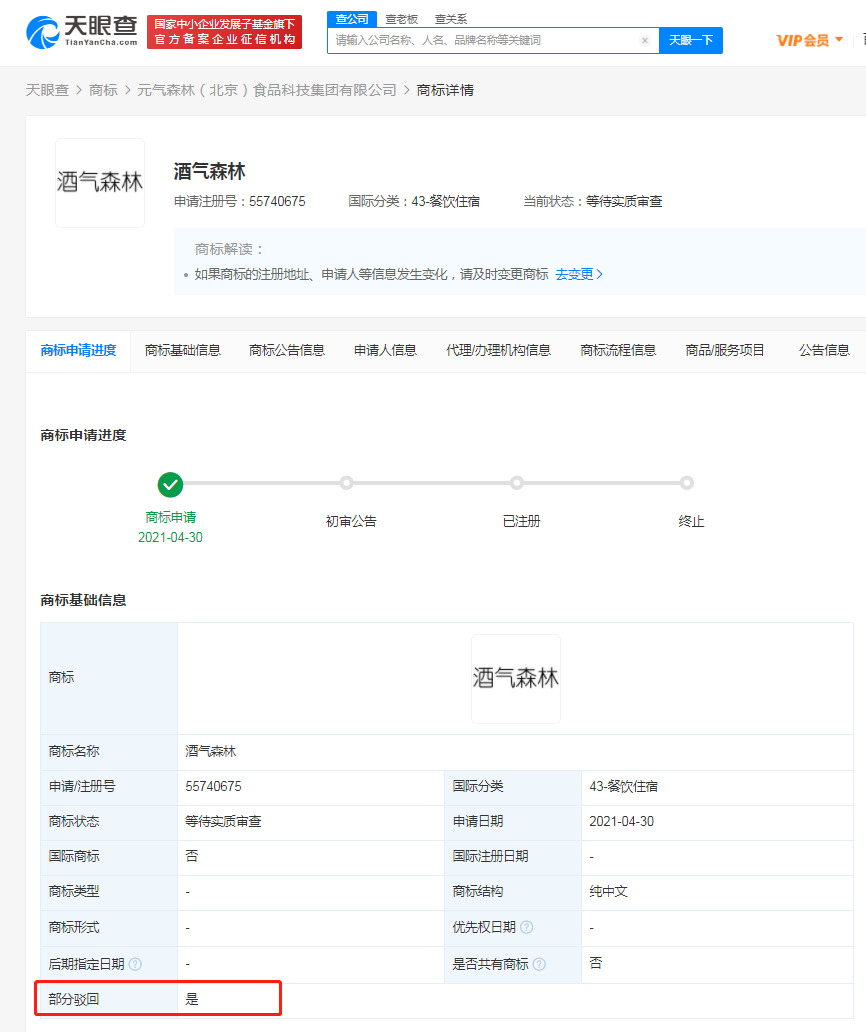The width and height of the screenshot is (866, 1032).
Task: Click the green 商标申请 checkmark step
Action: click(170, 484)
